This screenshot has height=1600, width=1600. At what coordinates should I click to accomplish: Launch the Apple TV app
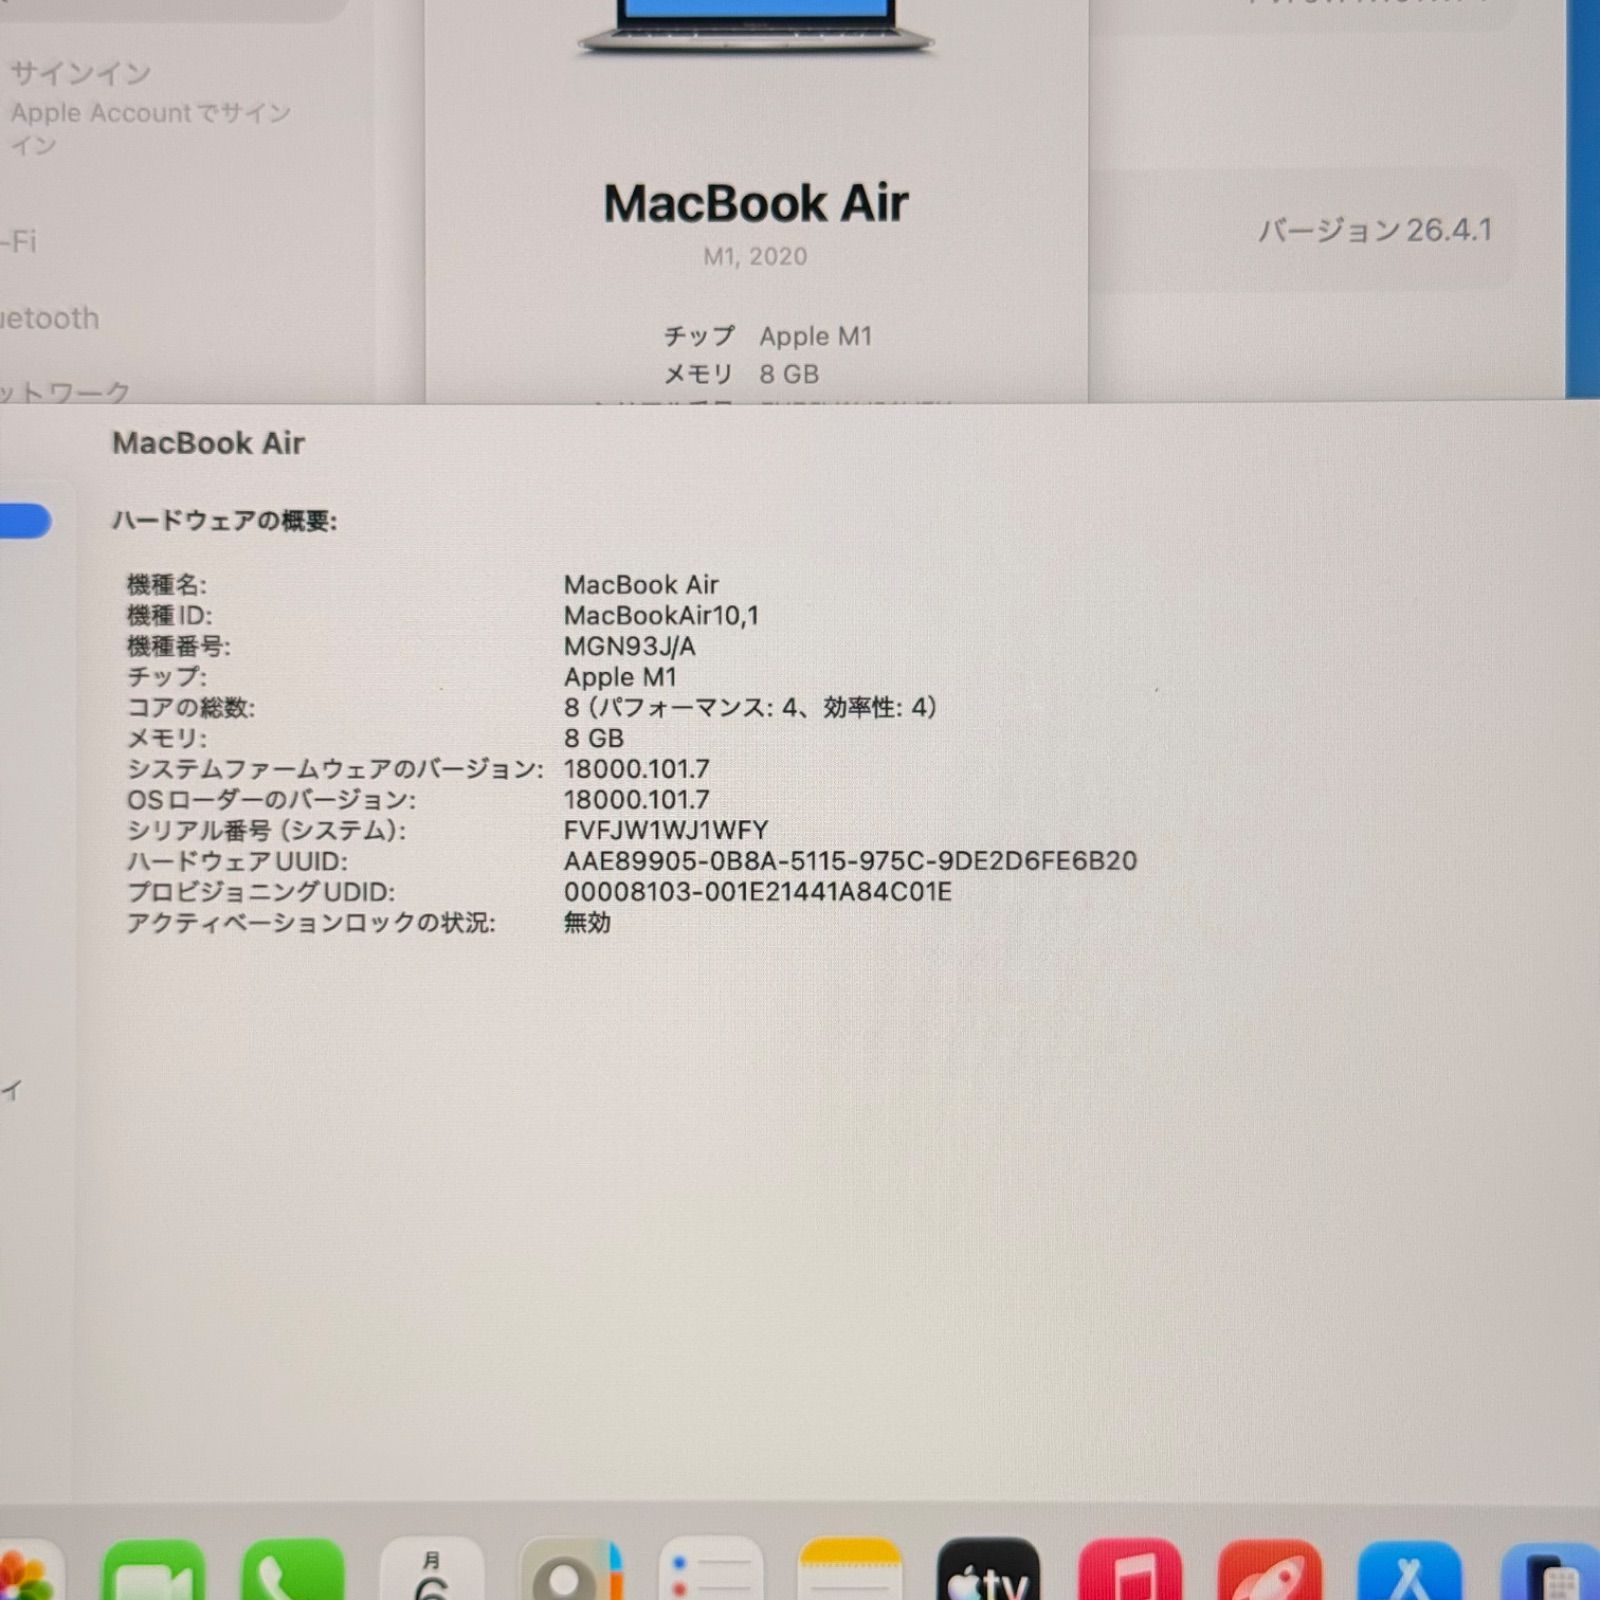[x=989, y=1570]
